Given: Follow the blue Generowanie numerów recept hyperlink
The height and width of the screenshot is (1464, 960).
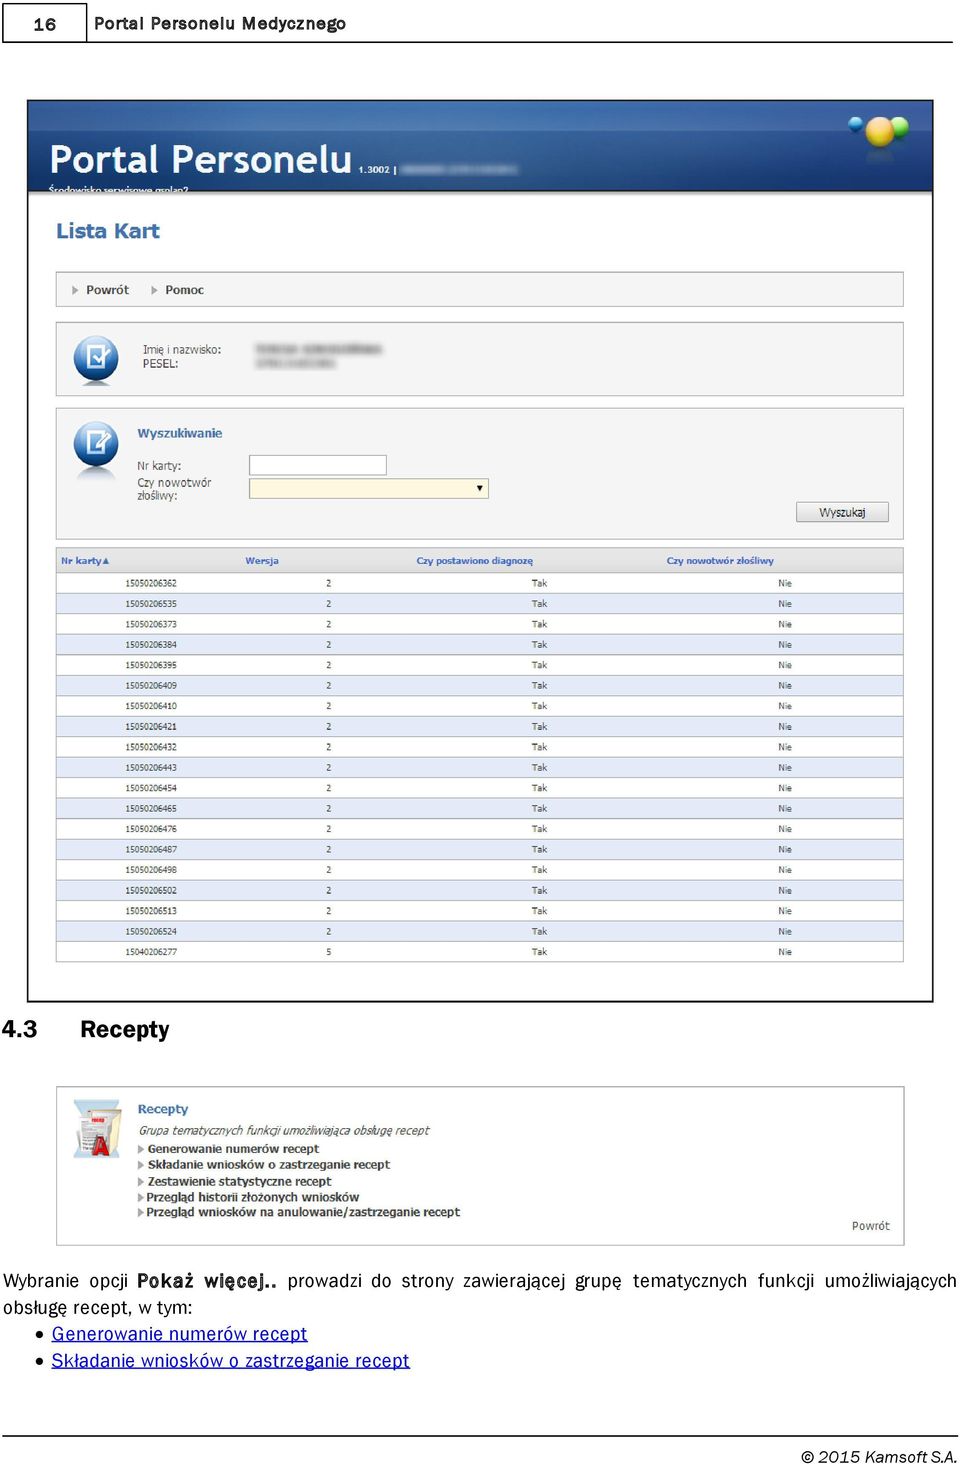Looking at the screenshot, I should click(x=179, y=1334).
